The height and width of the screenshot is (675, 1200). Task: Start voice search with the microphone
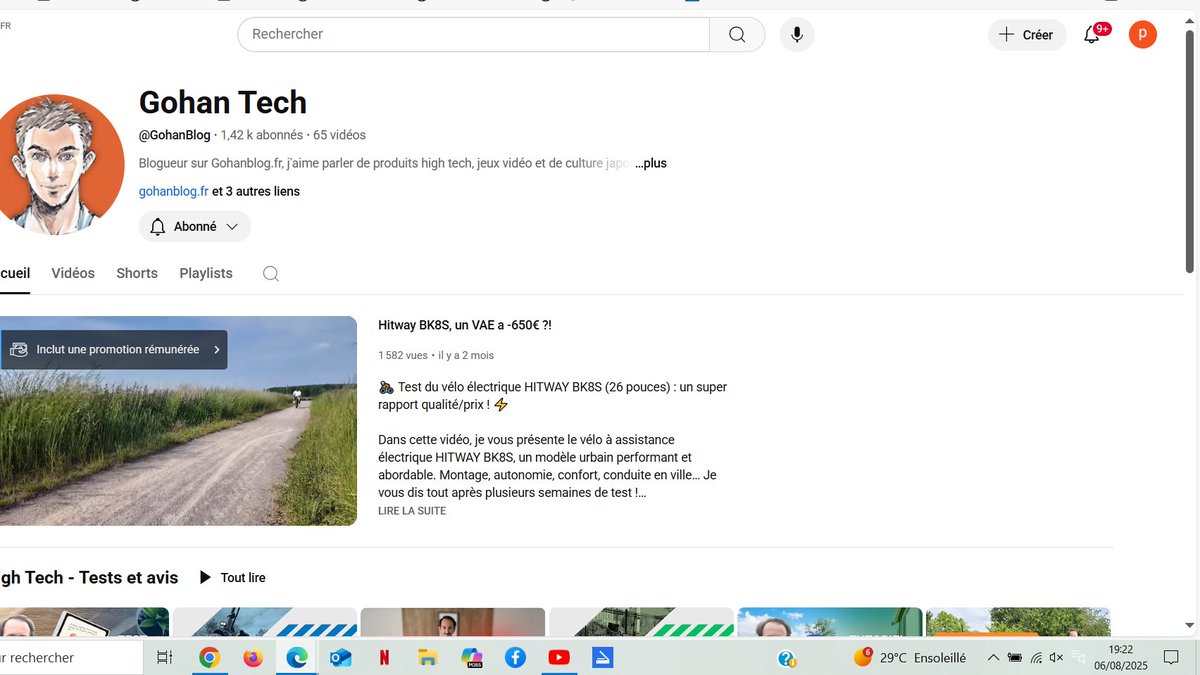797,34
